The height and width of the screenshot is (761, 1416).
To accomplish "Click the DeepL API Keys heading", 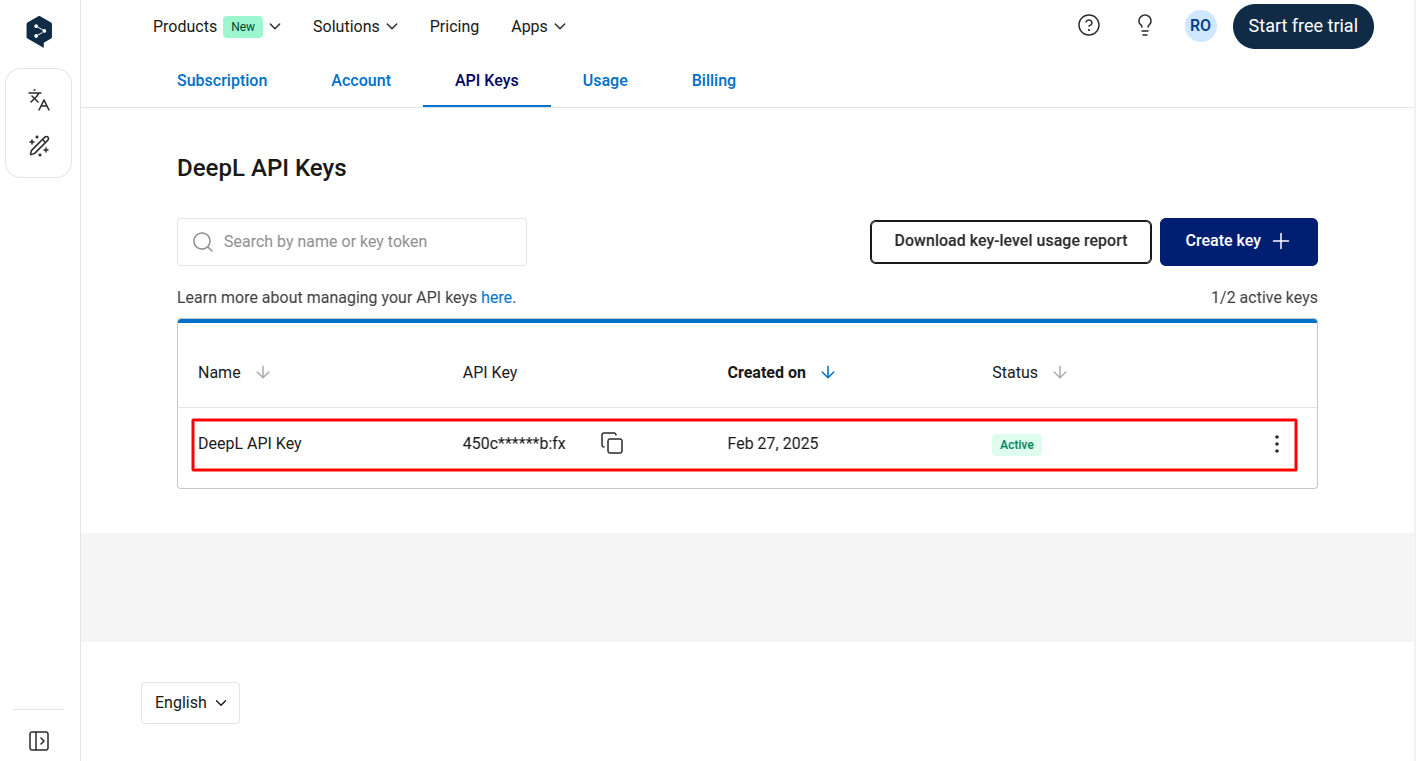I will pos(262,168).
